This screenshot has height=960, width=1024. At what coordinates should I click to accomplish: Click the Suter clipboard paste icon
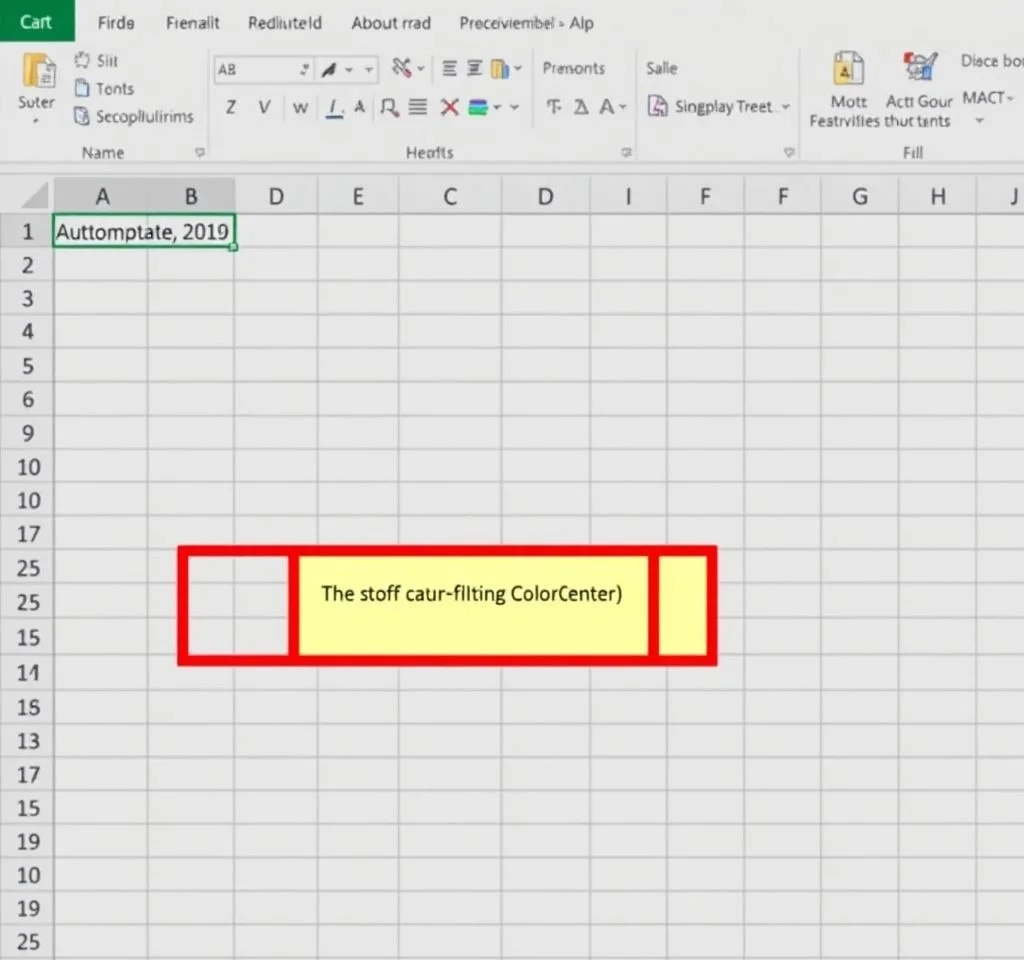click(38, 72)
